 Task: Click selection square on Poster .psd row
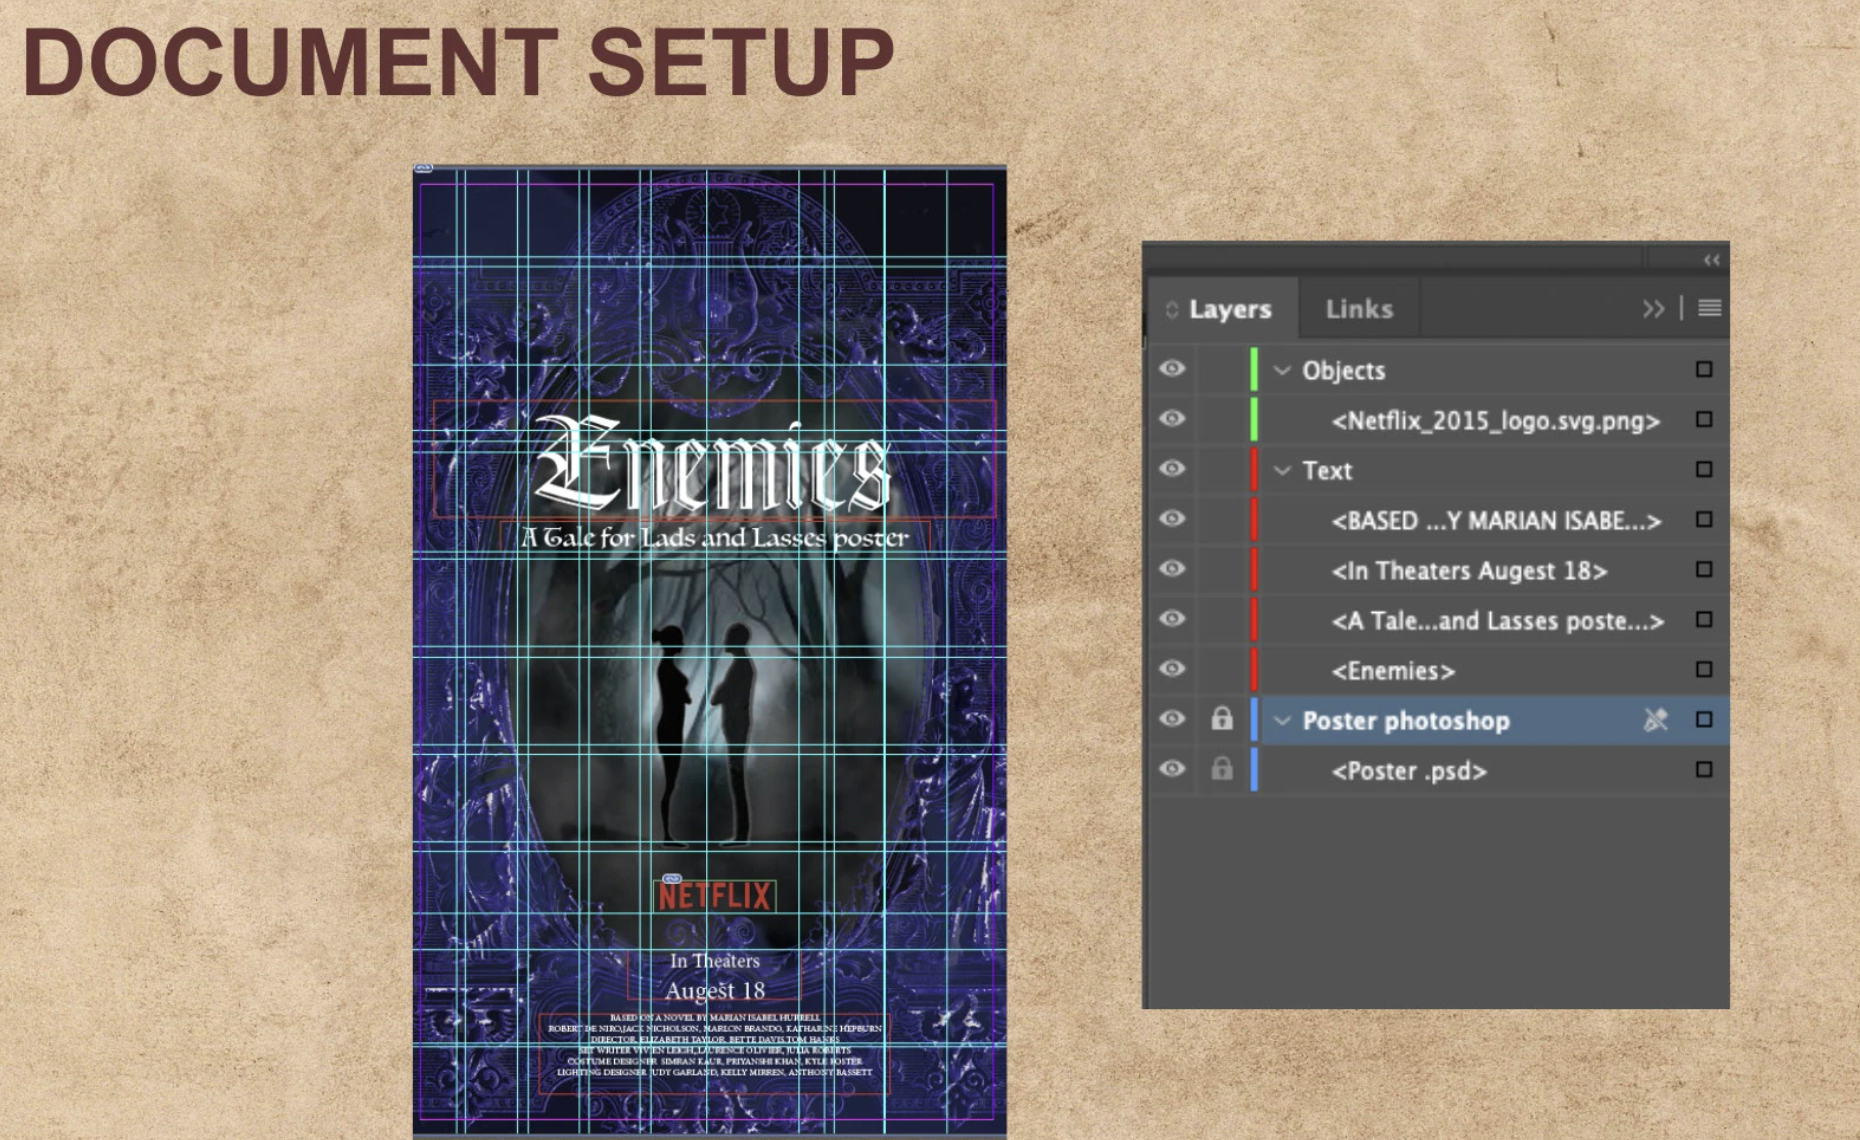pyautogui.click(x=1704, y=769)
